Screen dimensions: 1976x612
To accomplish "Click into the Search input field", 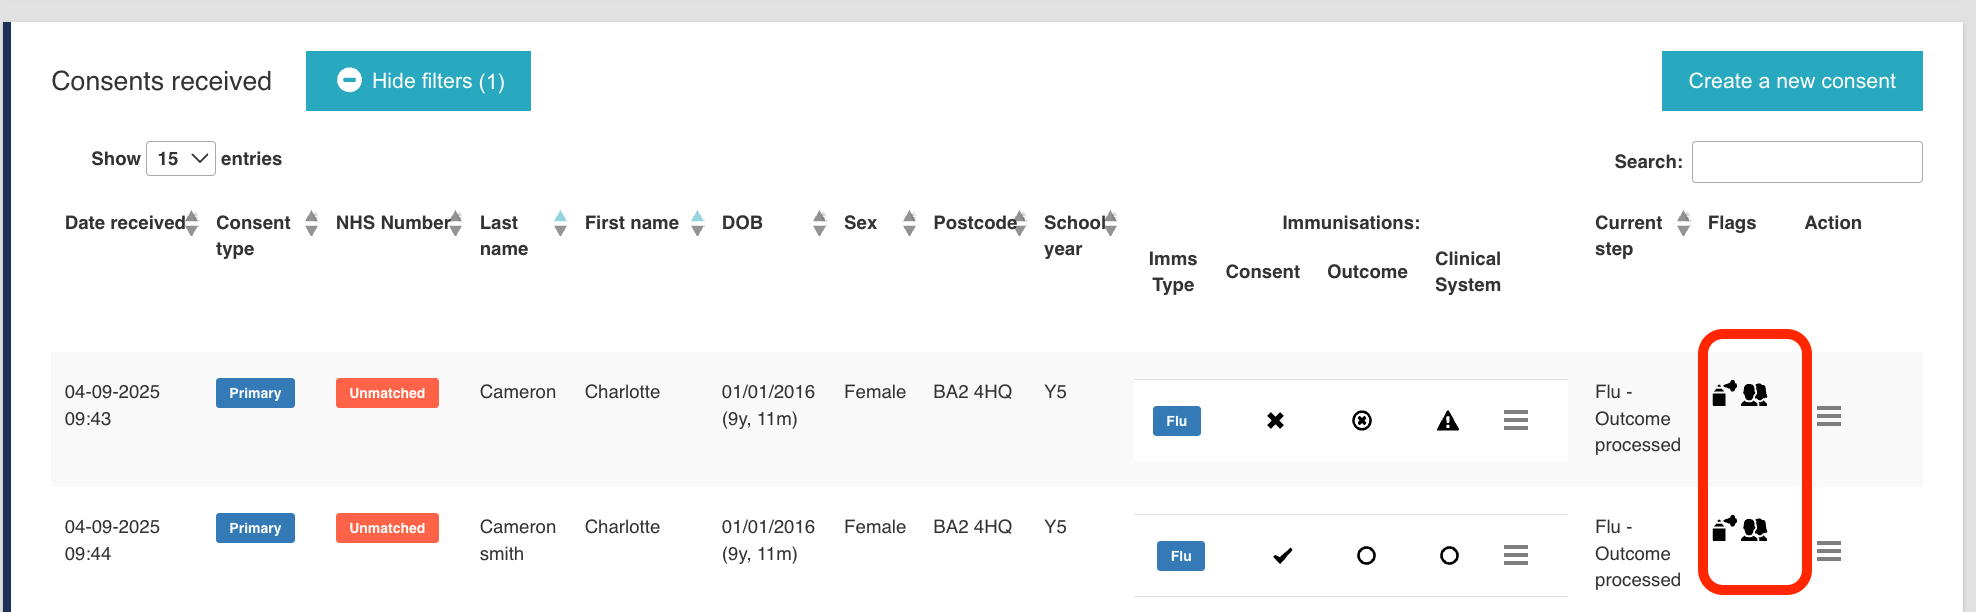I will [1806, 162].
